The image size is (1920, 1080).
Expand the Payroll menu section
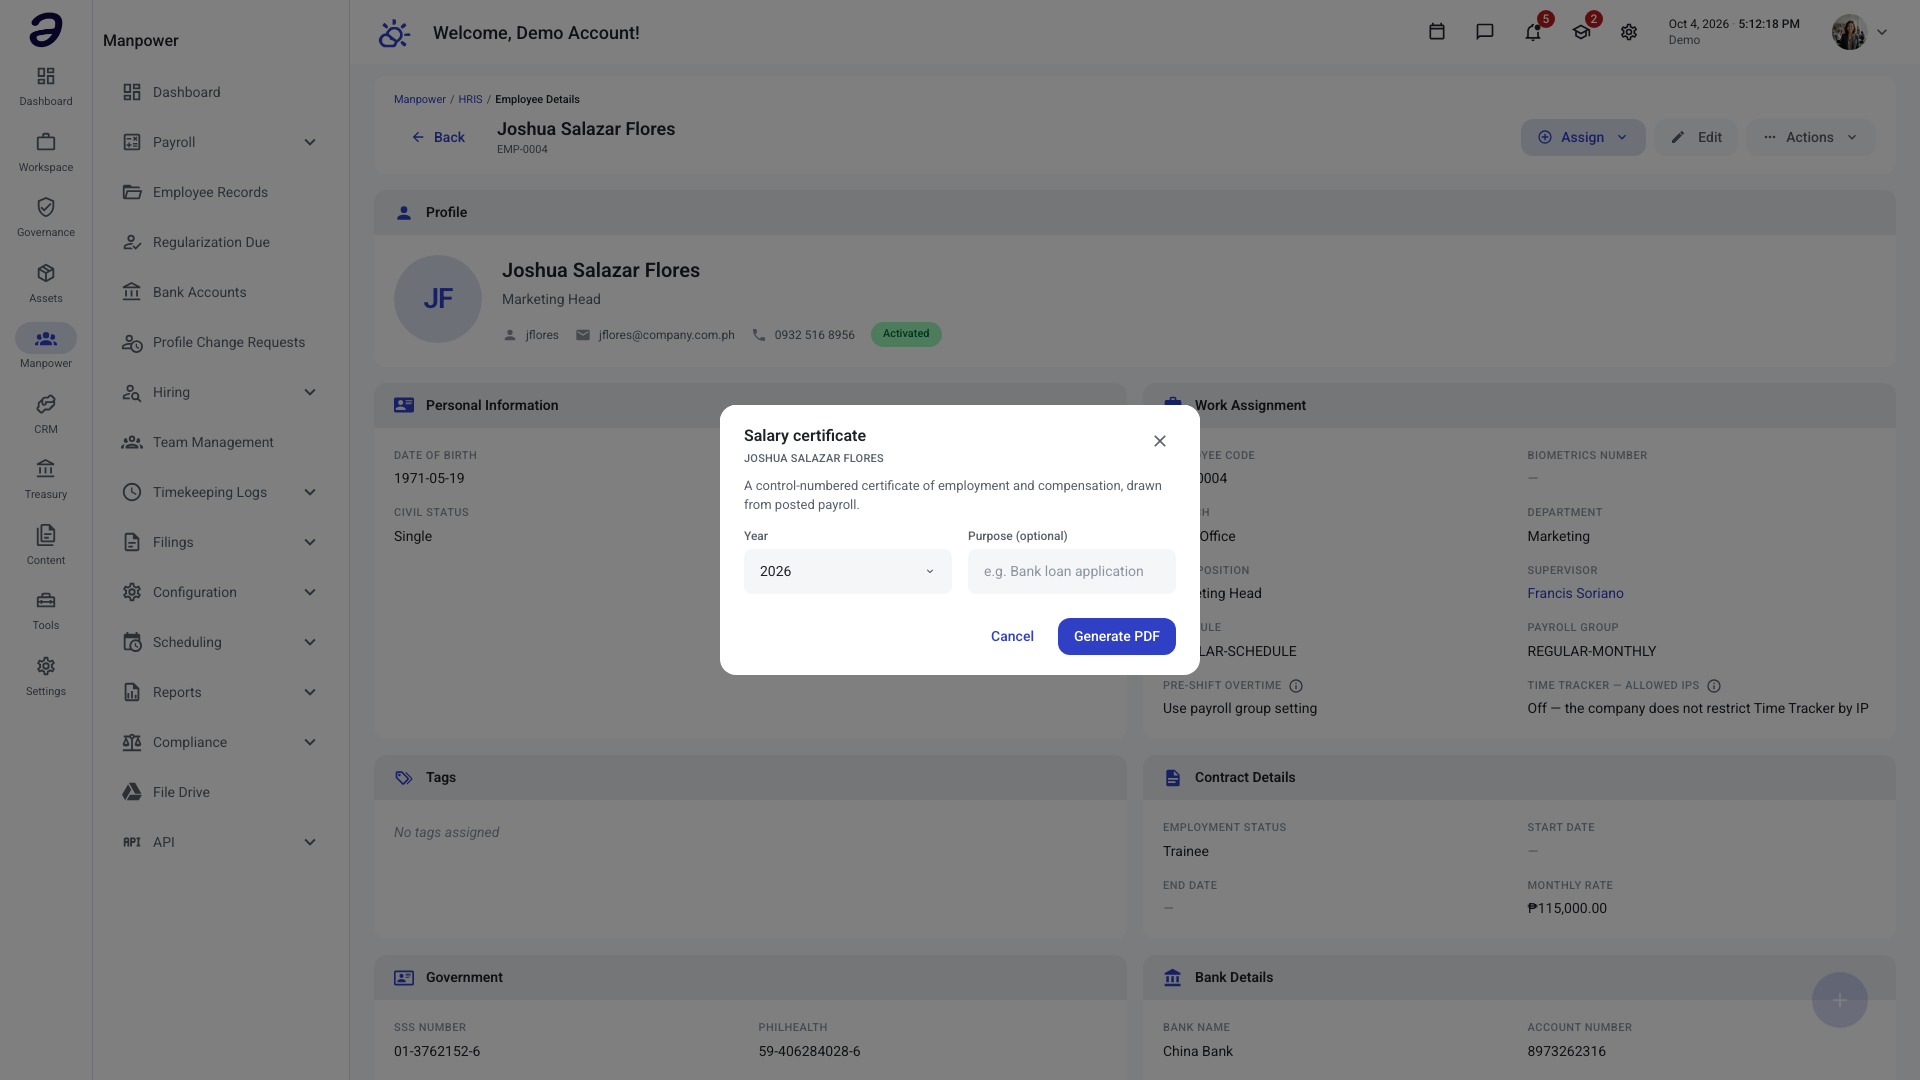tap(220, 142)
